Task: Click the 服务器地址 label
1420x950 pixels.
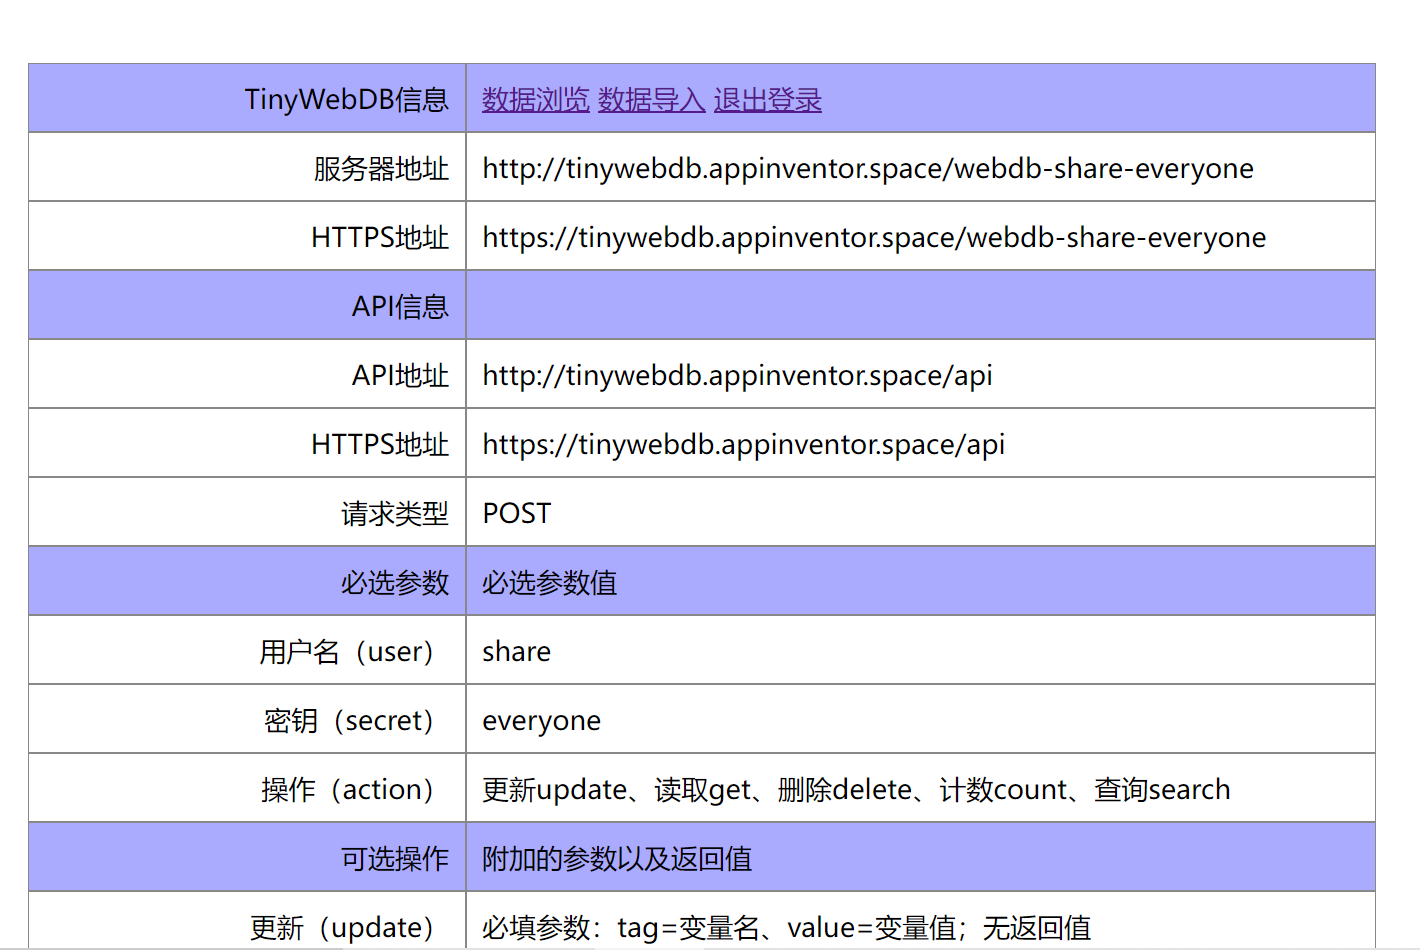Action: tap(381, 168)
